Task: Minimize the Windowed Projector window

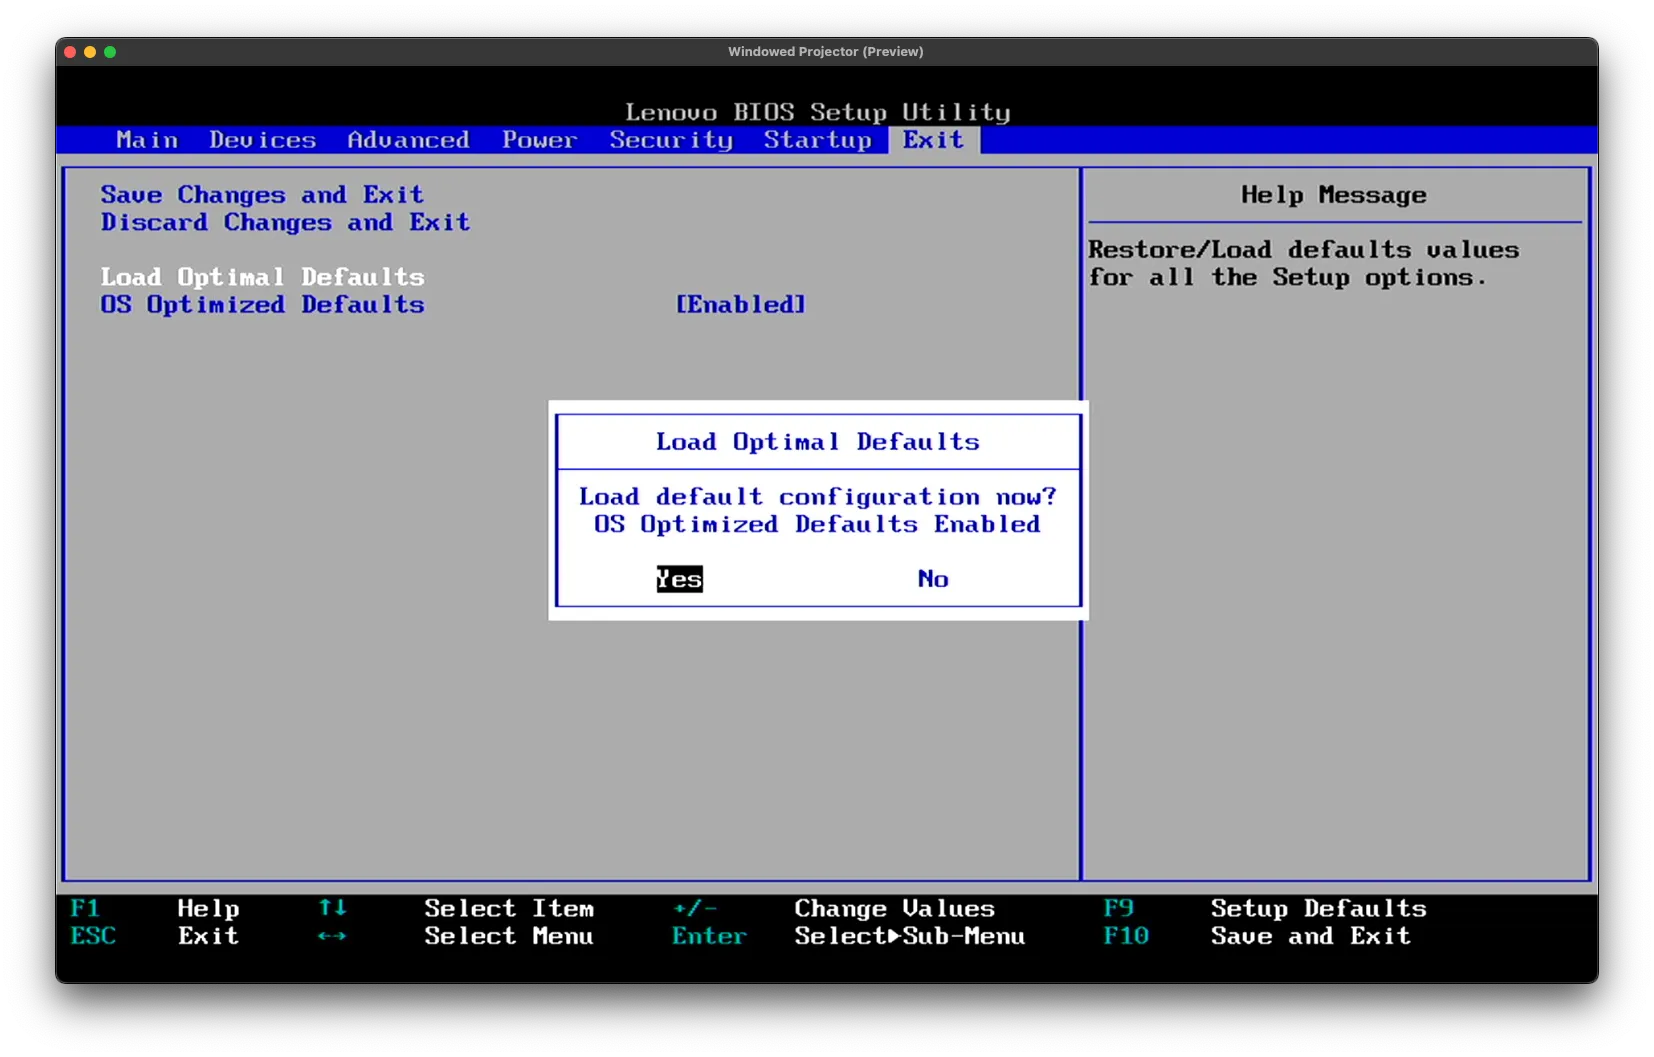Action: pyautogui.click(x=90, y=52)
